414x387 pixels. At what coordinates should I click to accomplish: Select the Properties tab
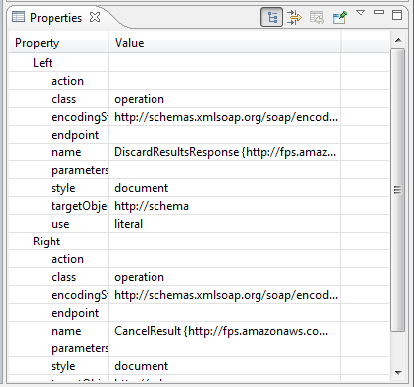[x=56, y=17]
